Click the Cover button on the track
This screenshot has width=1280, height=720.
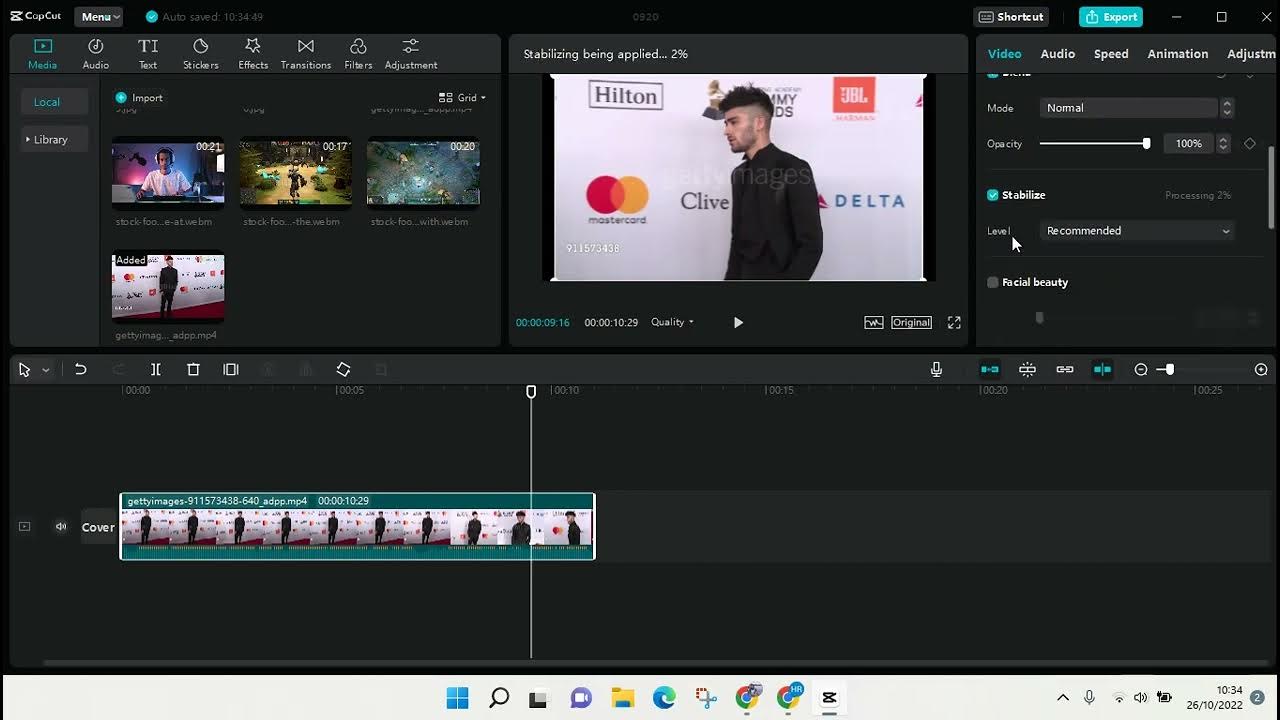tap(98, 527)
